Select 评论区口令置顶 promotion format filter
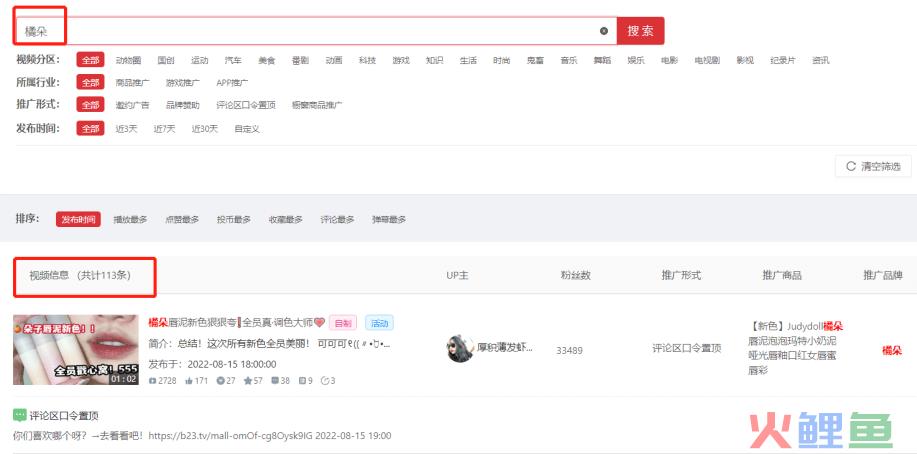This screenshot has width=917, height=454. click(x=246, y=105)
